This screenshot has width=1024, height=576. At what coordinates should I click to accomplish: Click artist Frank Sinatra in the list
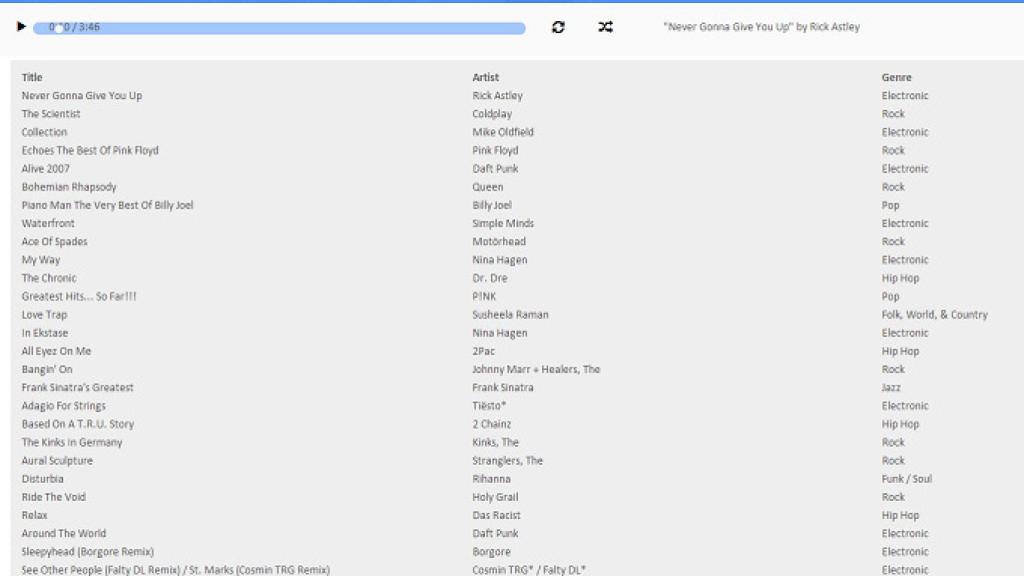click(502, 388)
